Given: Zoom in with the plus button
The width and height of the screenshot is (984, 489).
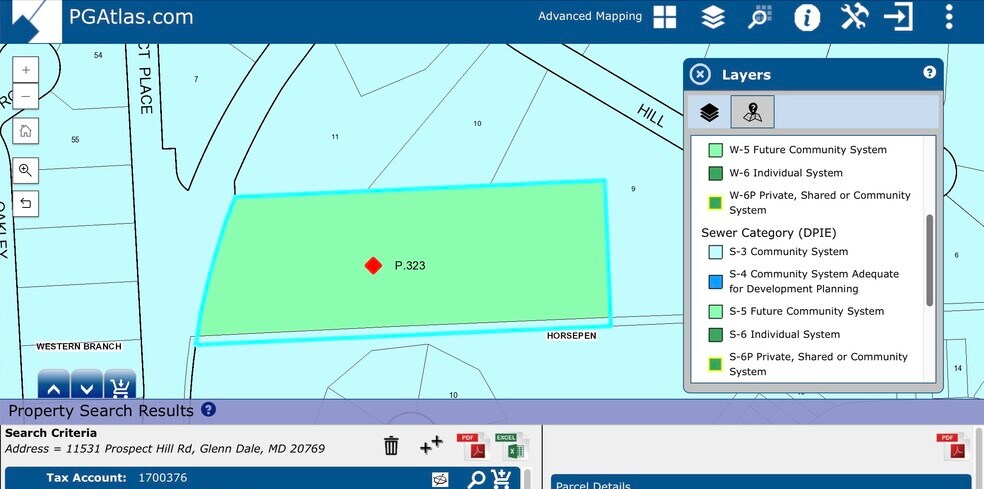Looking at the screenshot, I should tap(26, 71).
